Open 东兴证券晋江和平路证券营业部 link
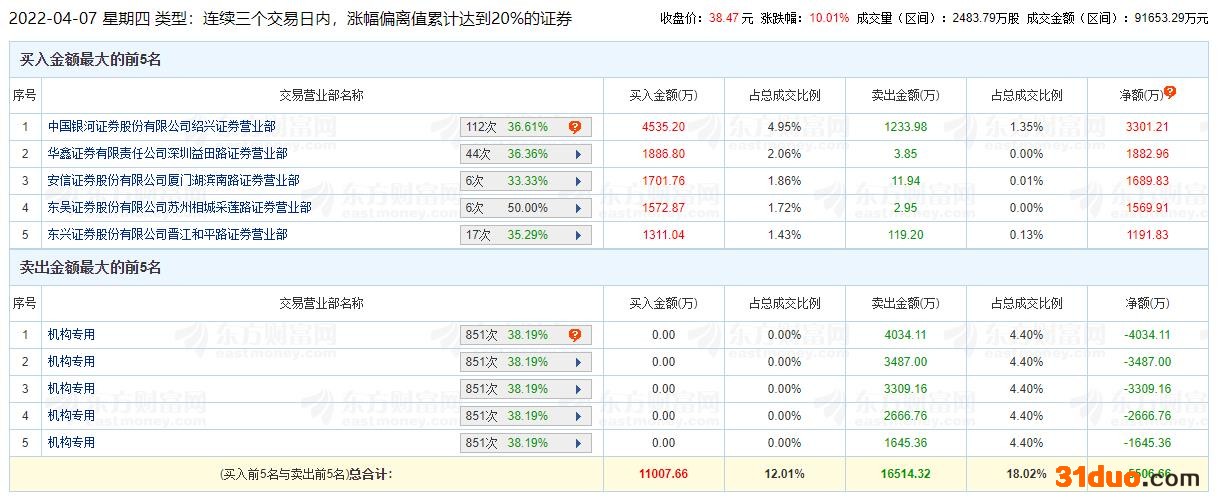This screenshot has width=1218, height=499. tap(167, 235)
